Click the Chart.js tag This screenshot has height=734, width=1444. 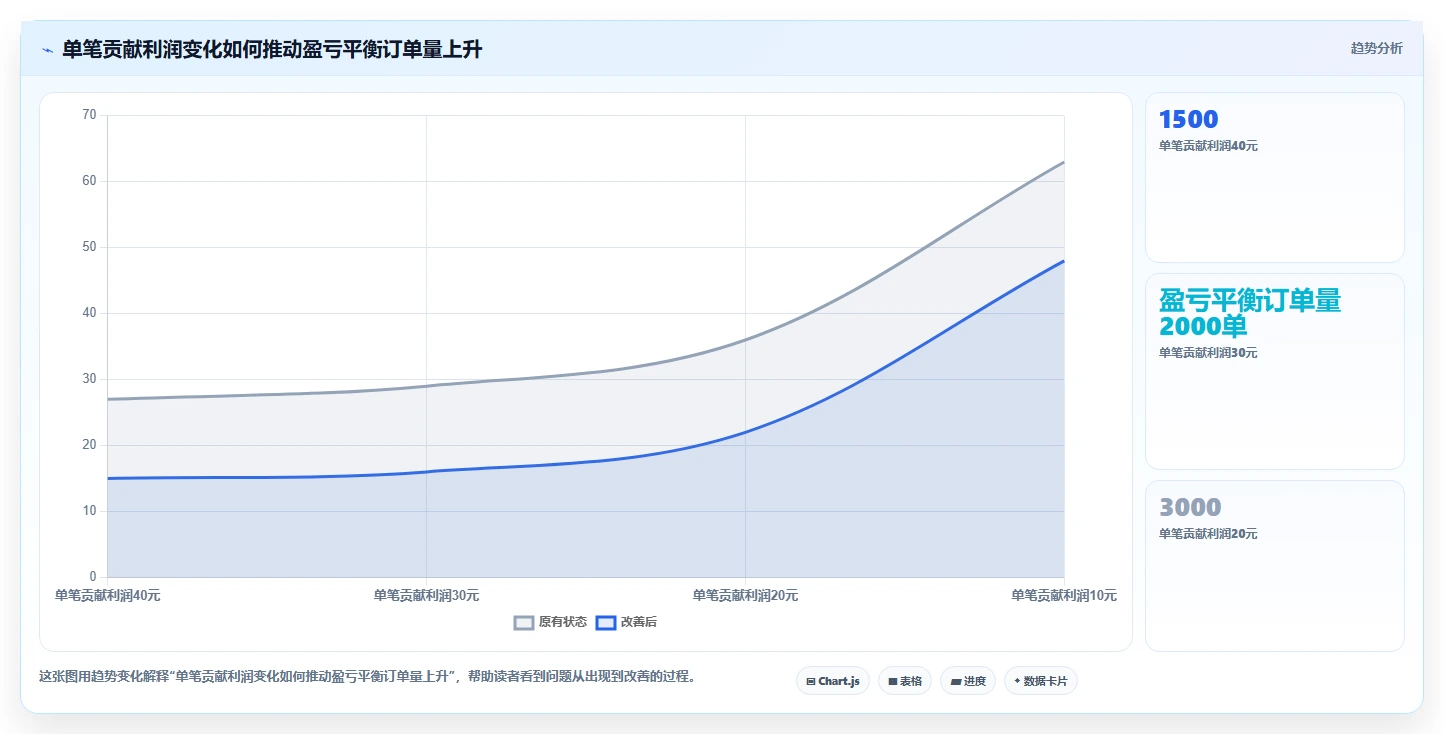pos(833,681)
